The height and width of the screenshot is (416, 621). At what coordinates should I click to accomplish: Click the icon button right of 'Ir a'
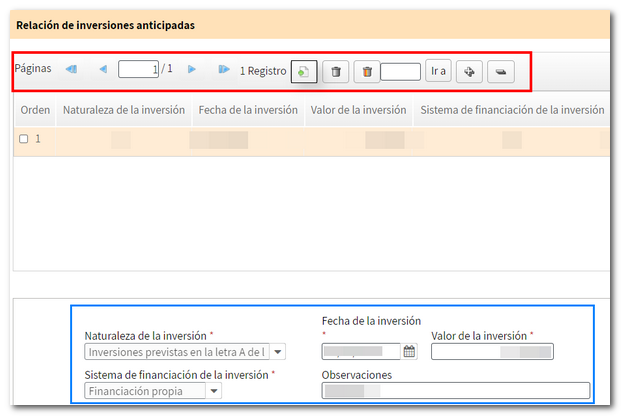click(x=470, y=71)
